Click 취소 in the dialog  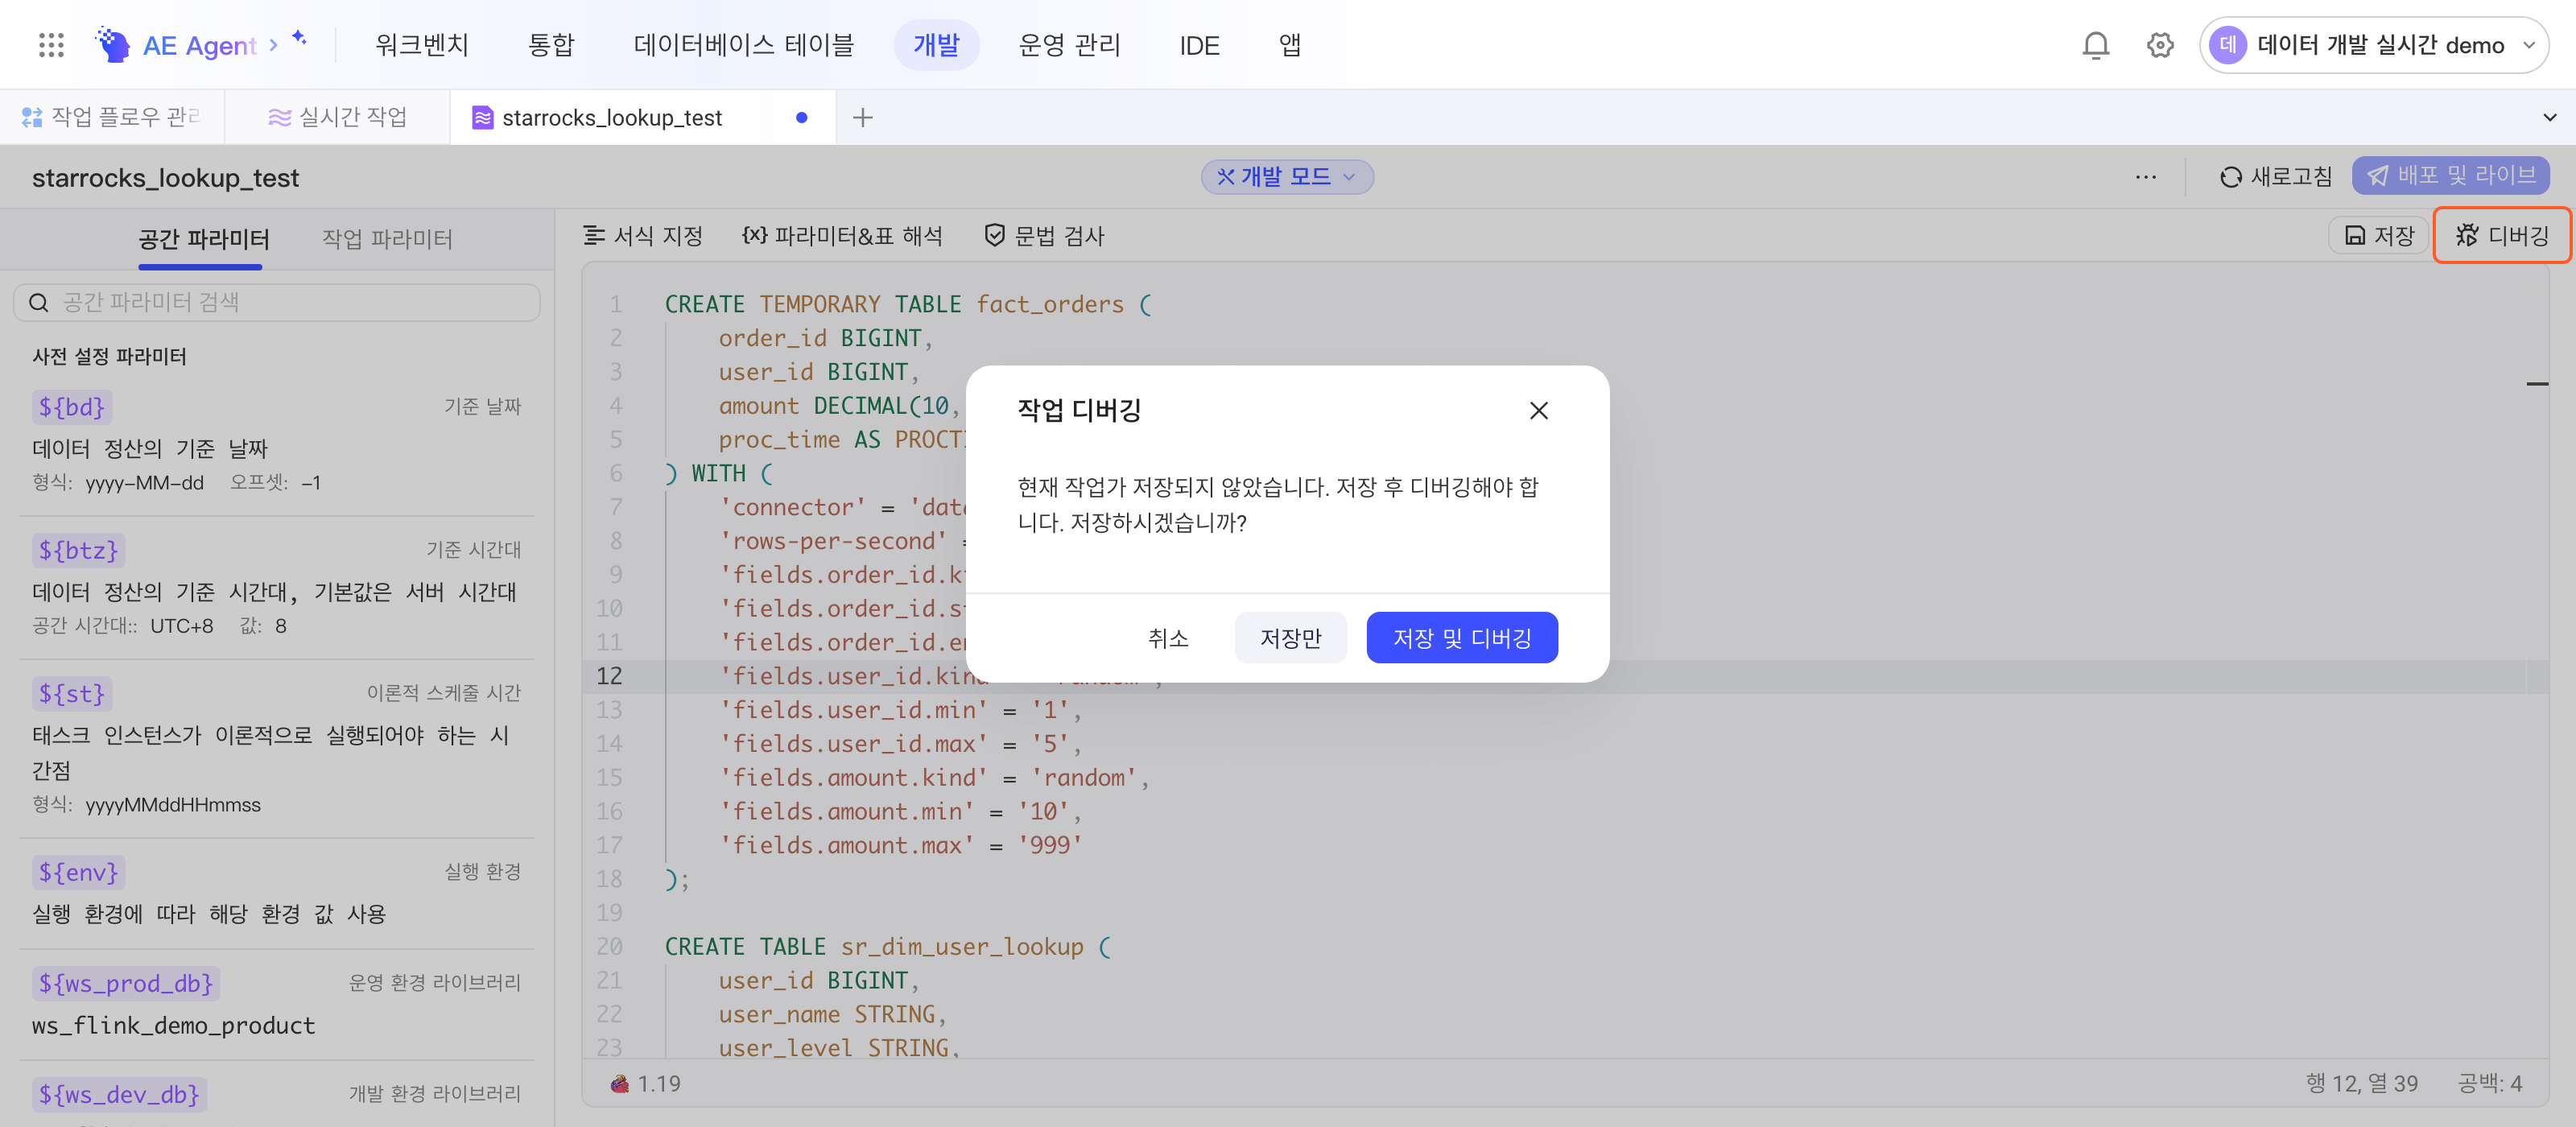coord(1168,638)
